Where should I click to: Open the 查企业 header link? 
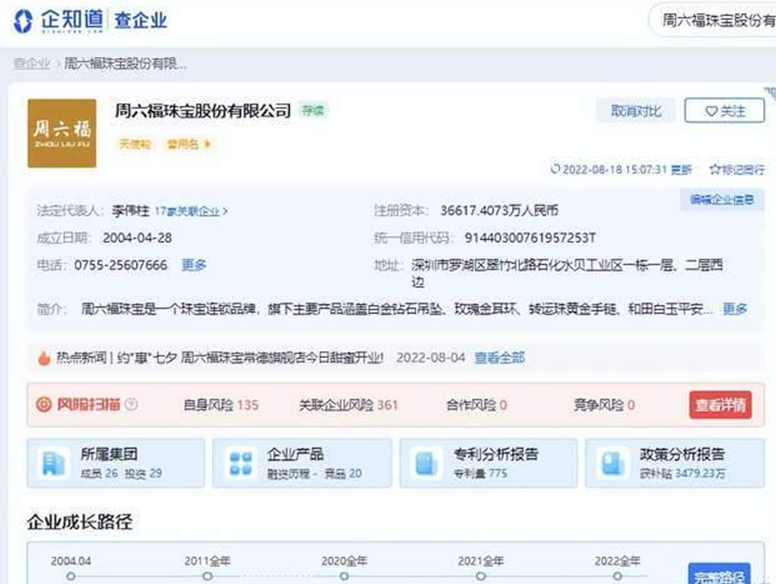[141, 21]
